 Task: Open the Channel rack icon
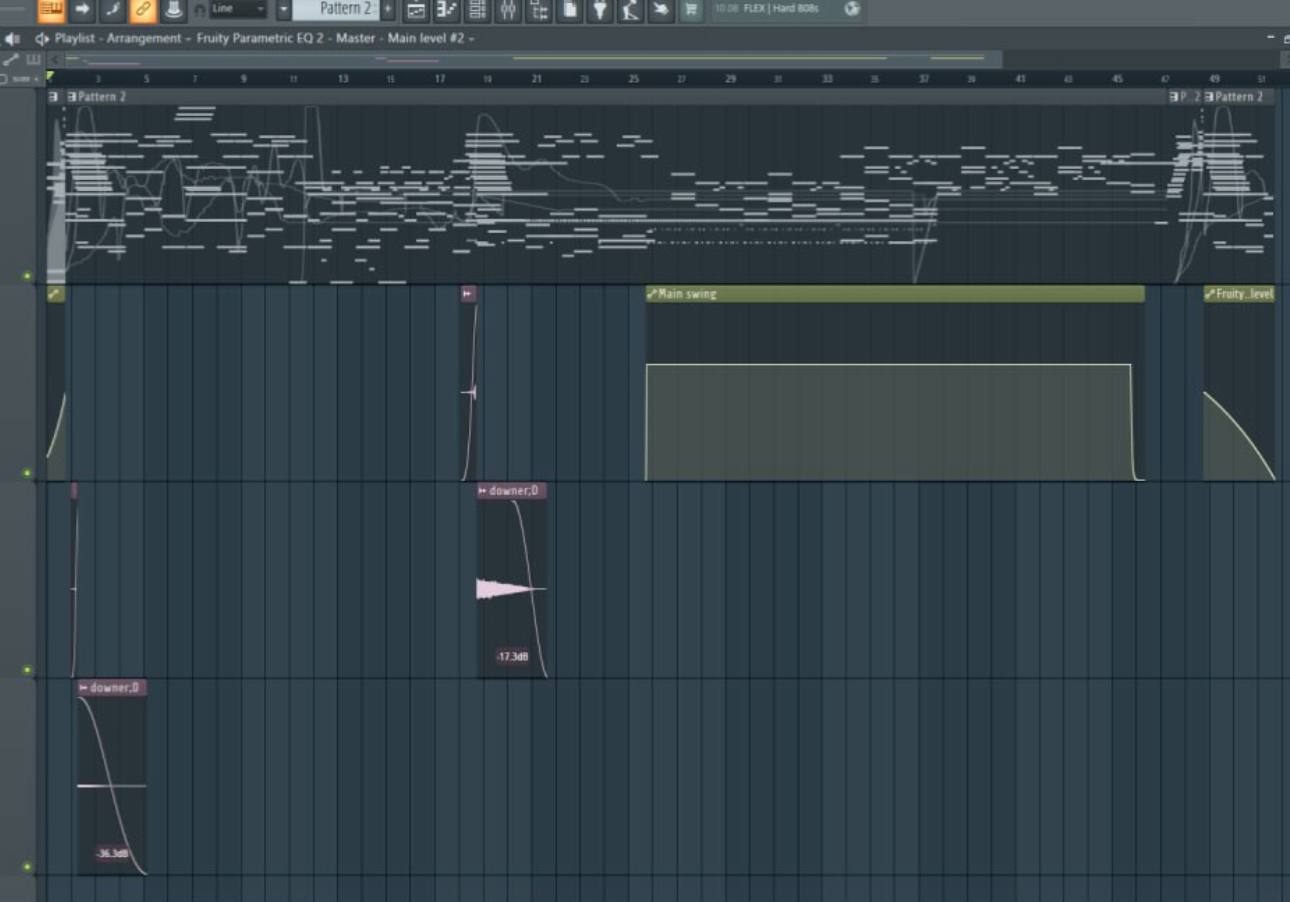[477, 10]
